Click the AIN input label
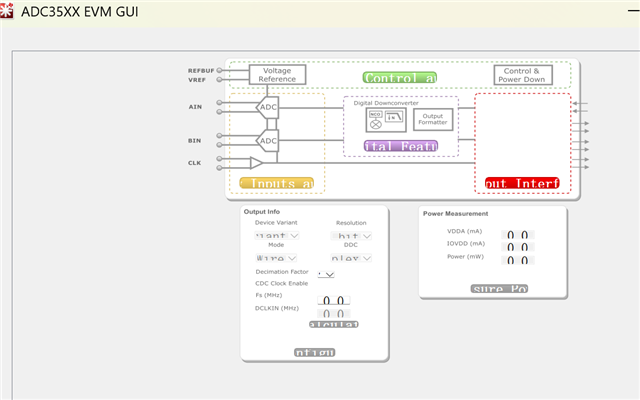640x400 pixels. click(195, 107)
